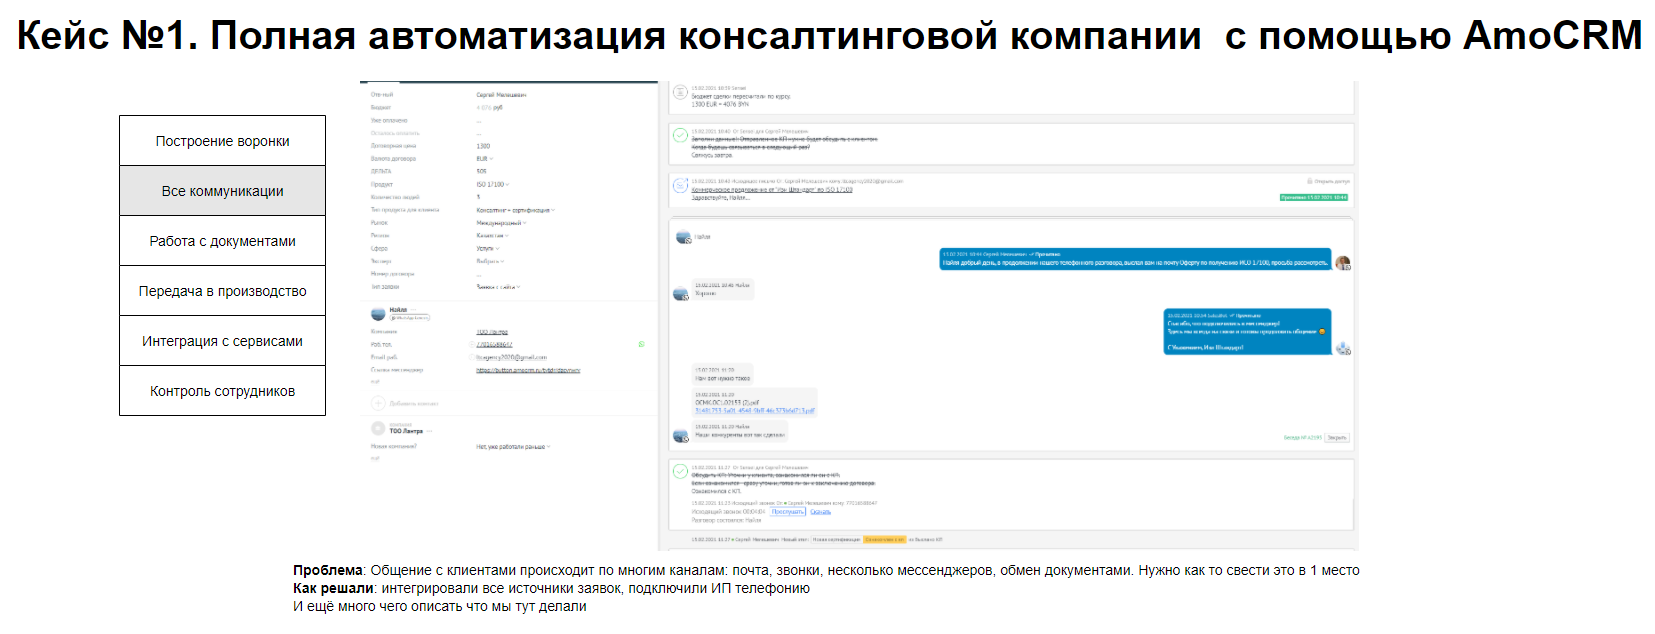Click the Прослушать call button
Viewport: 1655px width, 634px height.
788,511
